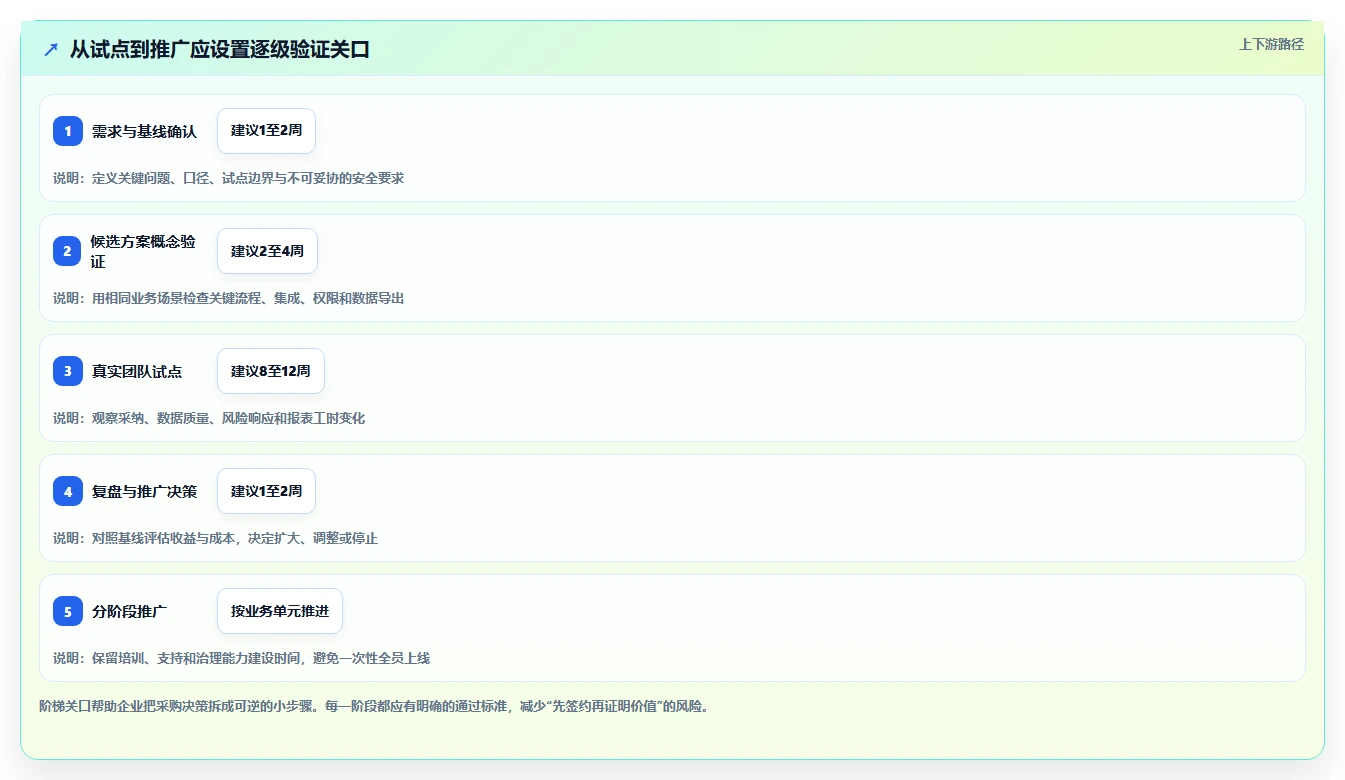
Task: Click the step 5 number badge
Action: pyautogui.click(x=68, y=611)
